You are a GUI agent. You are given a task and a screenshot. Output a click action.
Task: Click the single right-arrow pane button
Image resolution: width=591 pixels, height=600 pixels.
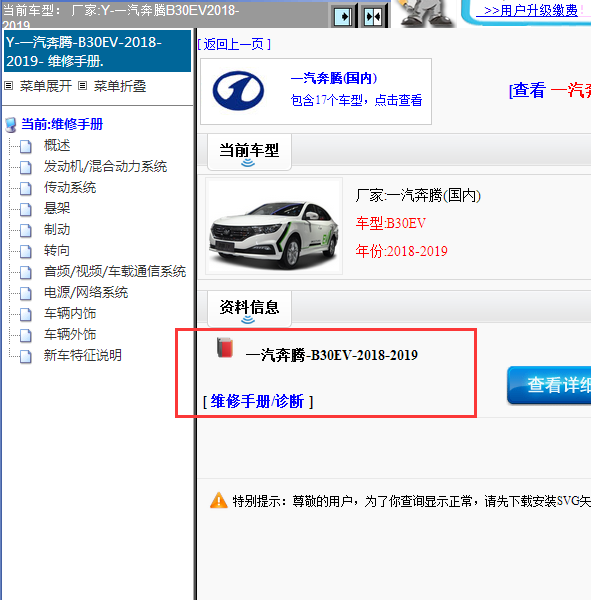point(343,16)
